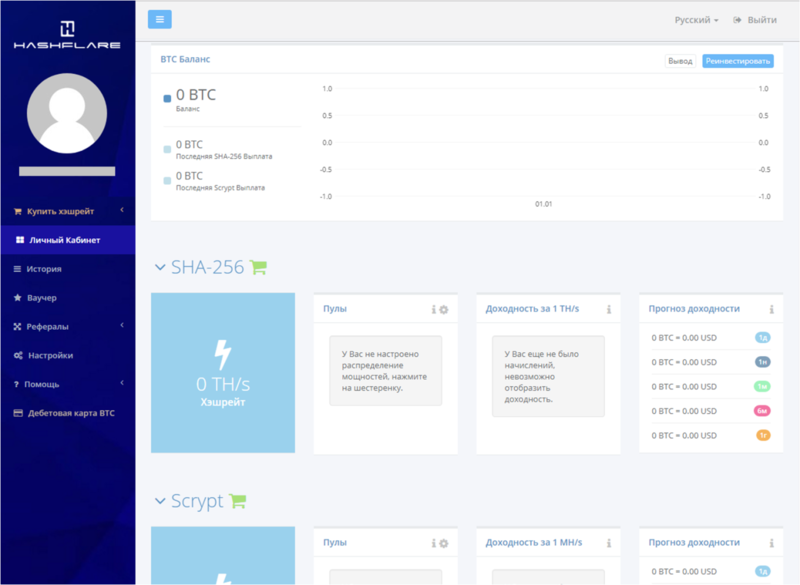This screenshot has width=800, height=585.
Task: Click the hamburger menu toggle button
Action: tap(160, 19)
